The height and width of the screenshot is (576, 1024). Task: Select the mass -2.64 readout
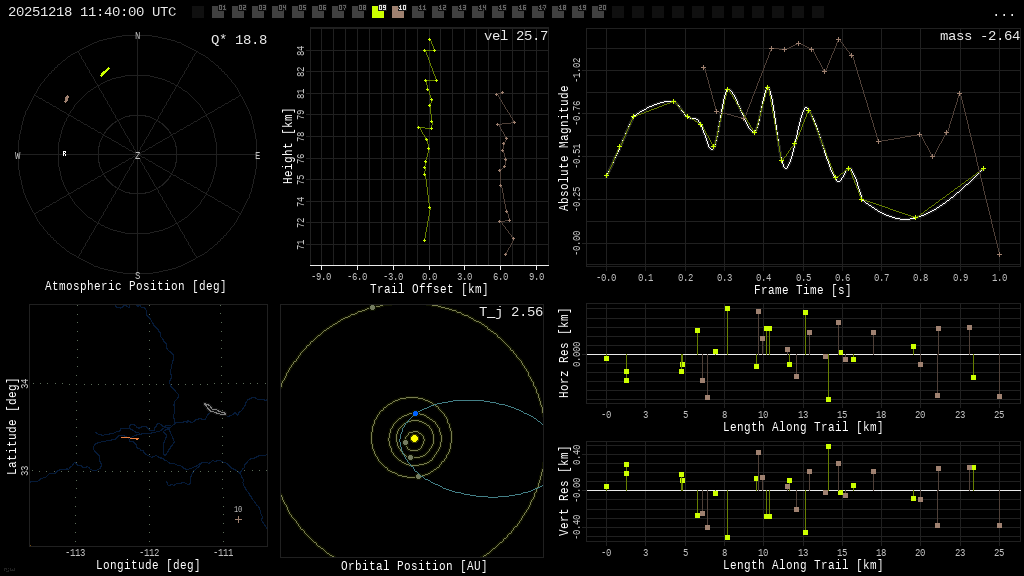click(x=980, y=36)
